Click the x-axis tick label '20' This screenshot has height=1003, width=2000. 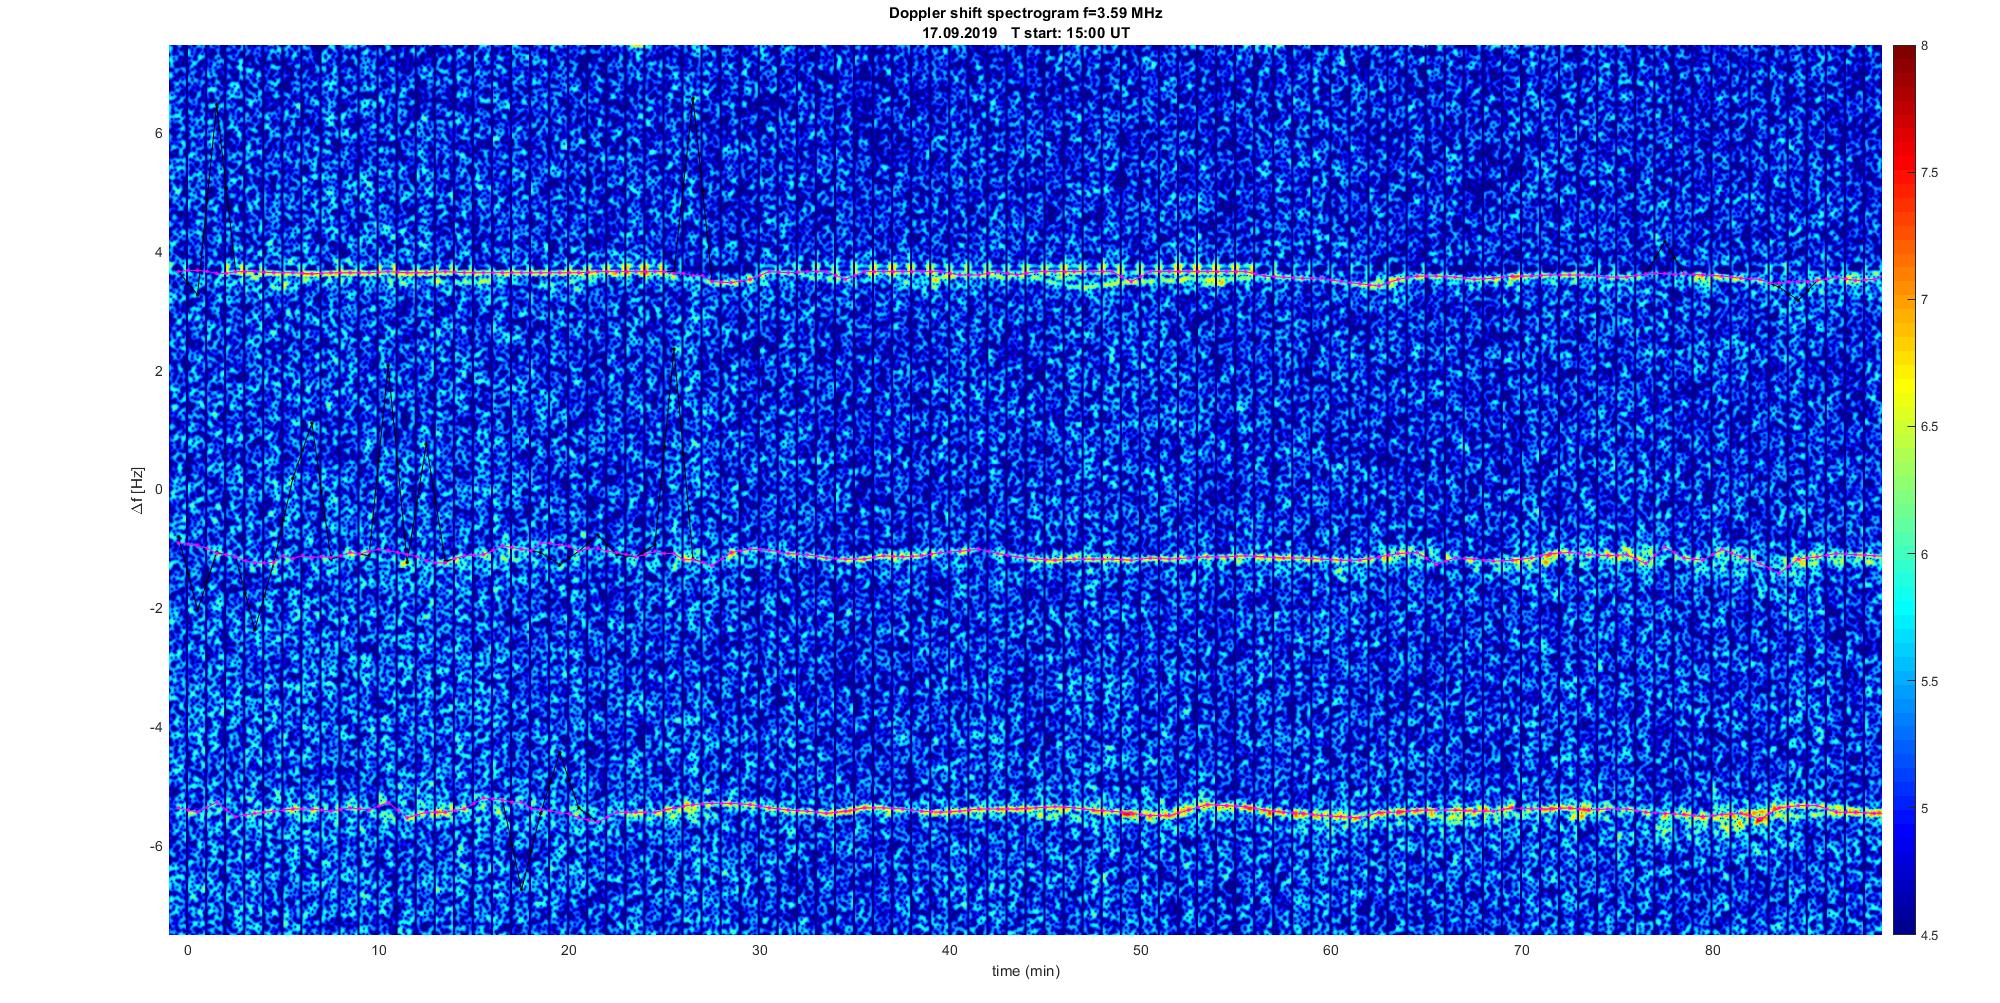coord(568,950)
